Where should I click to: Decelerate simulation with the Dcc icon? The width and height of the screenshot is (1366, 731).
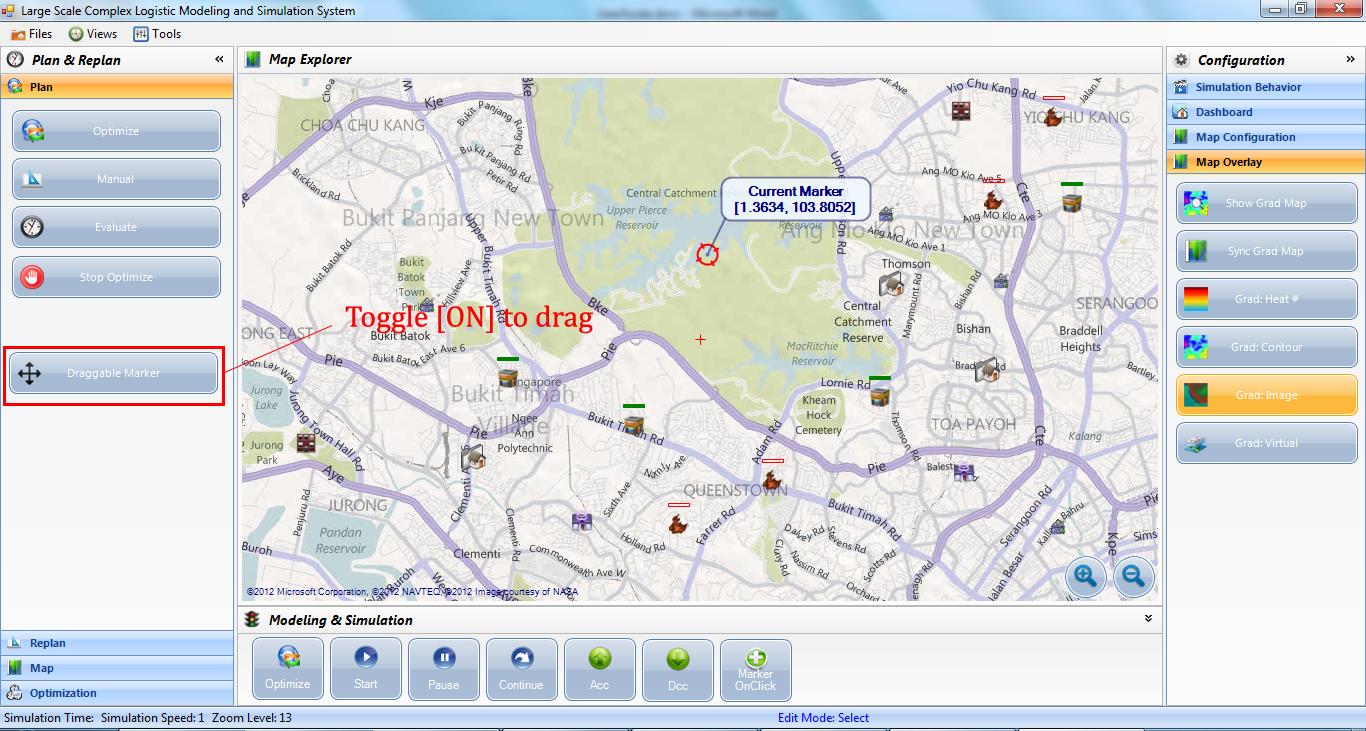[x=677, y=668]
